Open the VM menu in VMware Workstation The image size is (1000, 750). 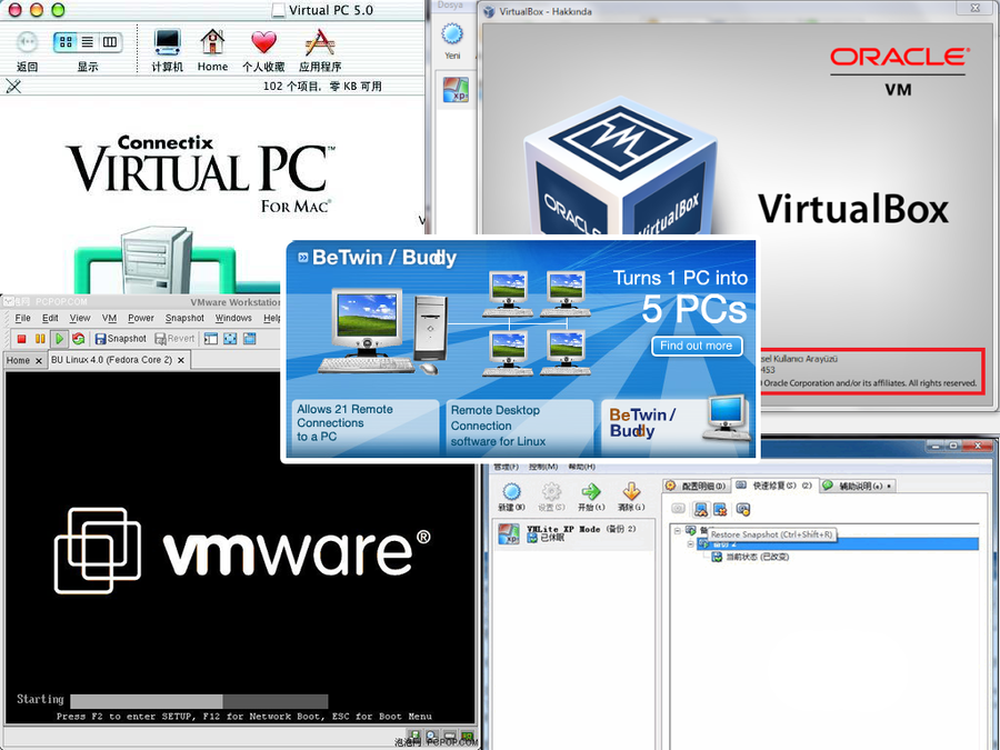[109, 318]
